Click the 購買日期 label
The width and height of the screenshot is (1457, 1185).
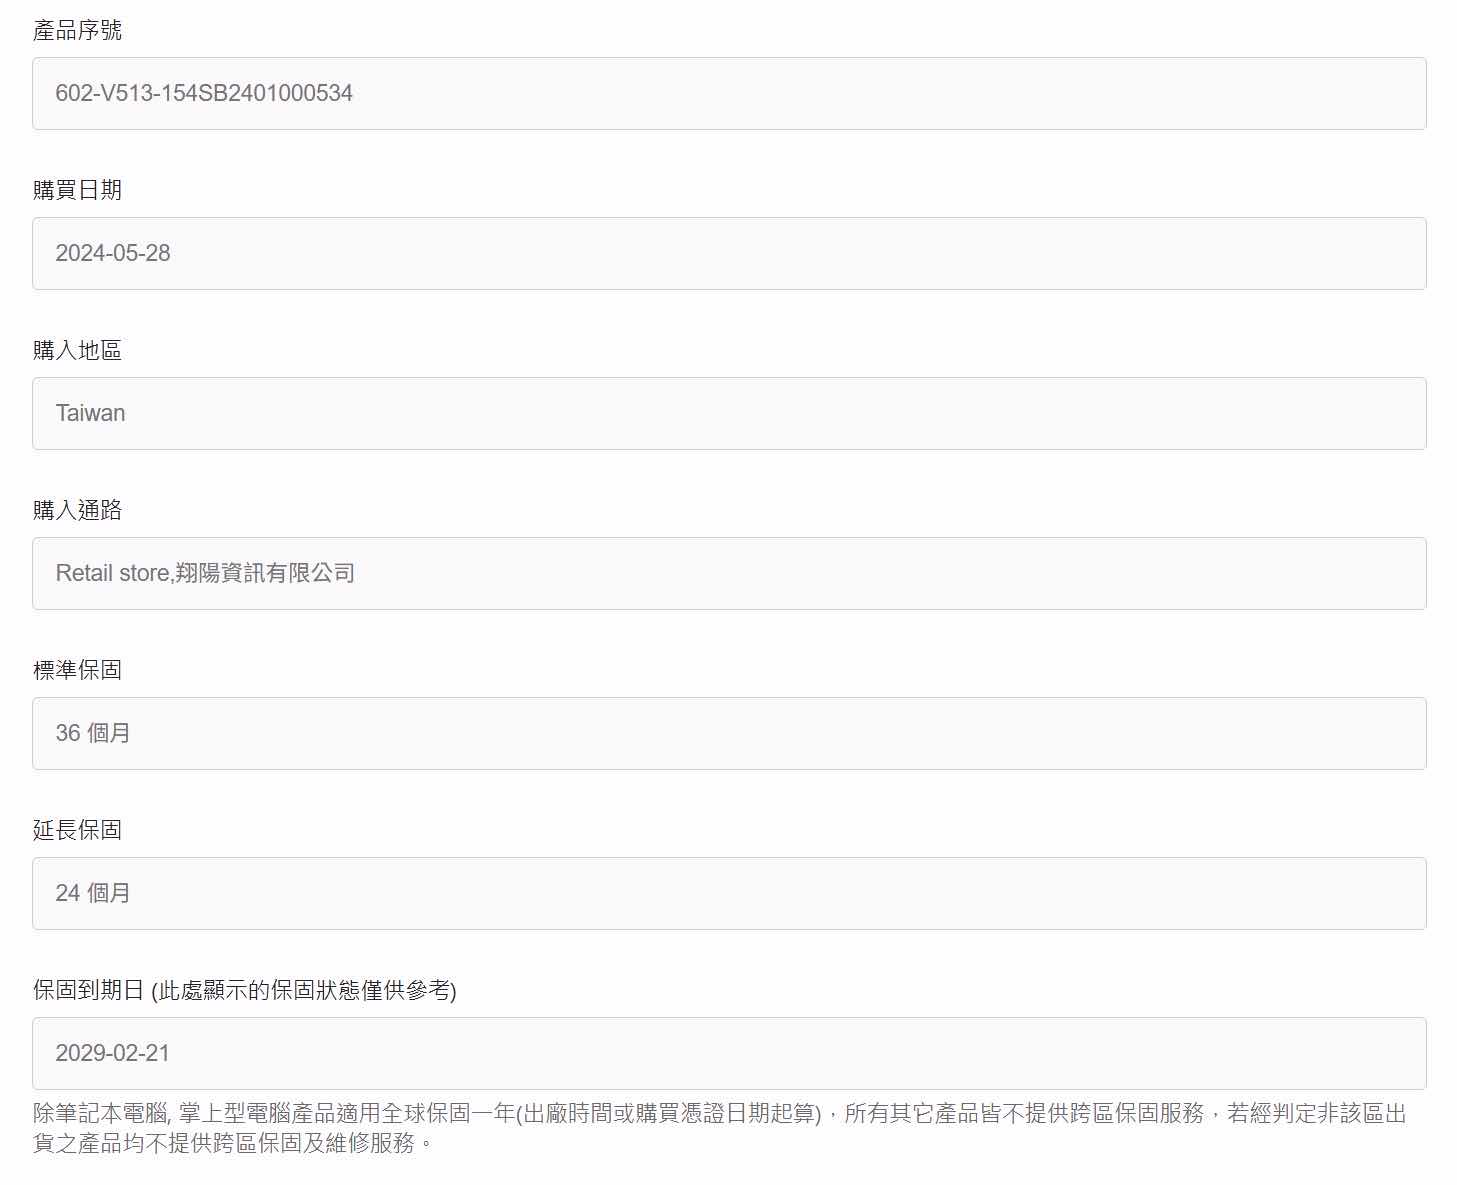pyautogui.click(x=77, y=190)
